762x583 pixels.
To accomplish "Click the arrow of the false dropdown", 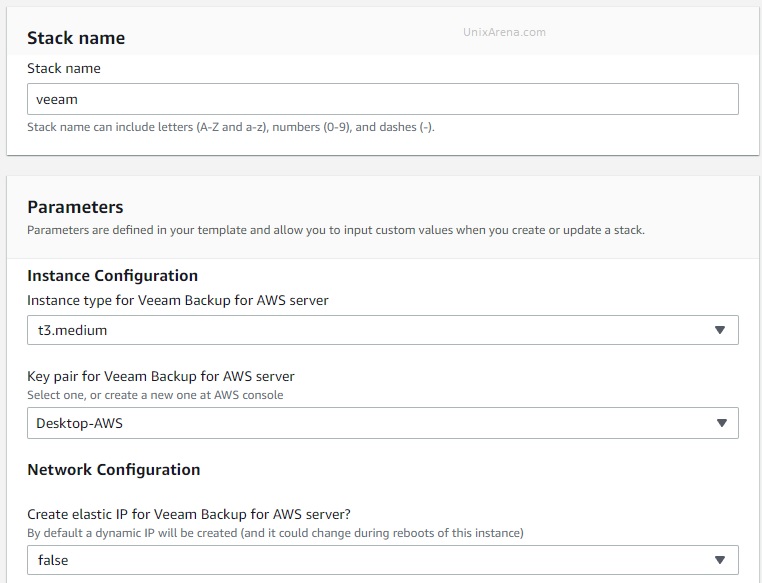I will coord(720,560).
